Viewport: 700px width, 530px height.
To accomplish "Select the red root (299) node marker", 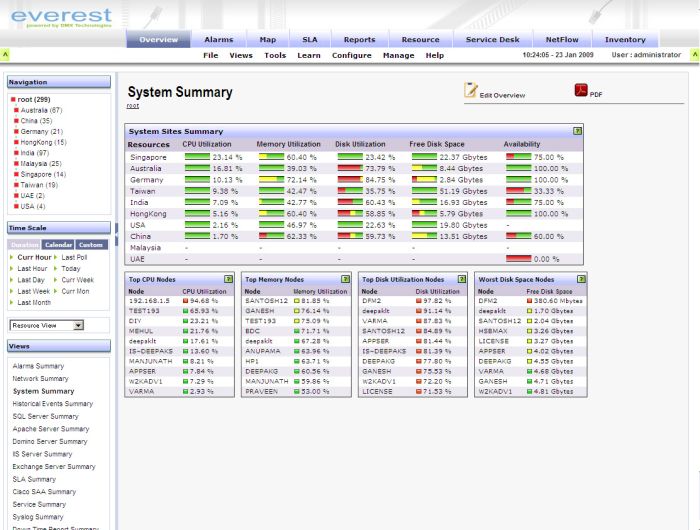I will tap(13, 100).
